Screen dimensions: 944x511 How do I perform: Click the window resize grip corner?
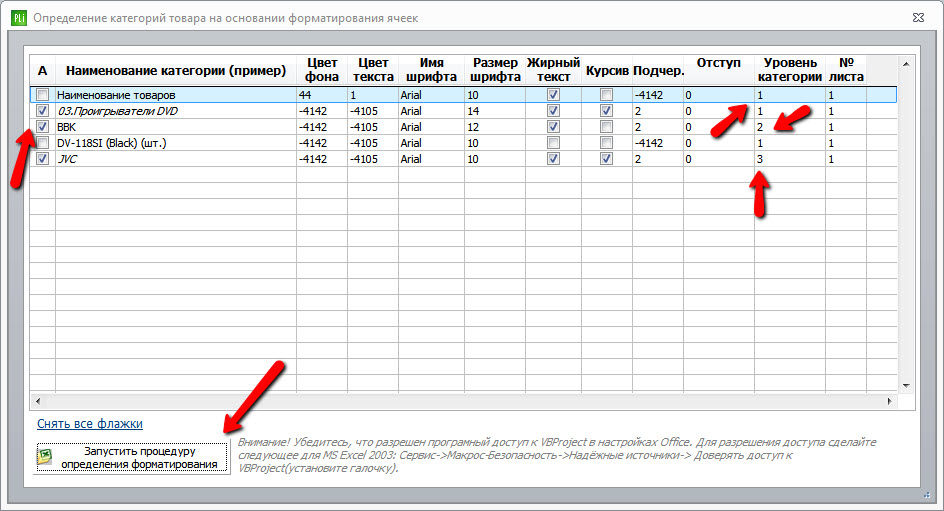pos(927,495)
